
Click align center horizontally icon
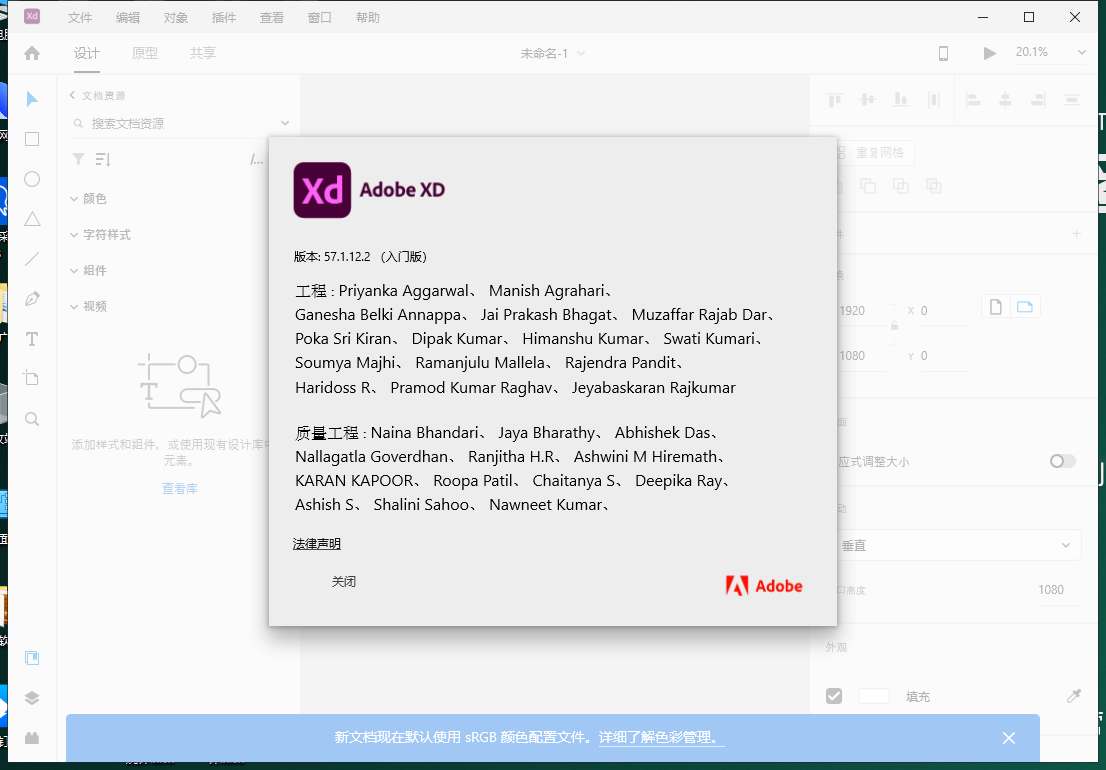click(x=1005, y=100)
